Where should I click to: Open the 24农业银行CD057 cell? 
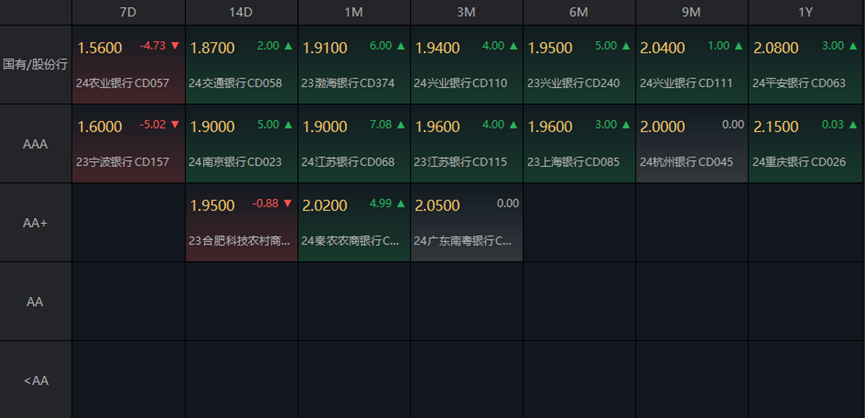(129, 65)
